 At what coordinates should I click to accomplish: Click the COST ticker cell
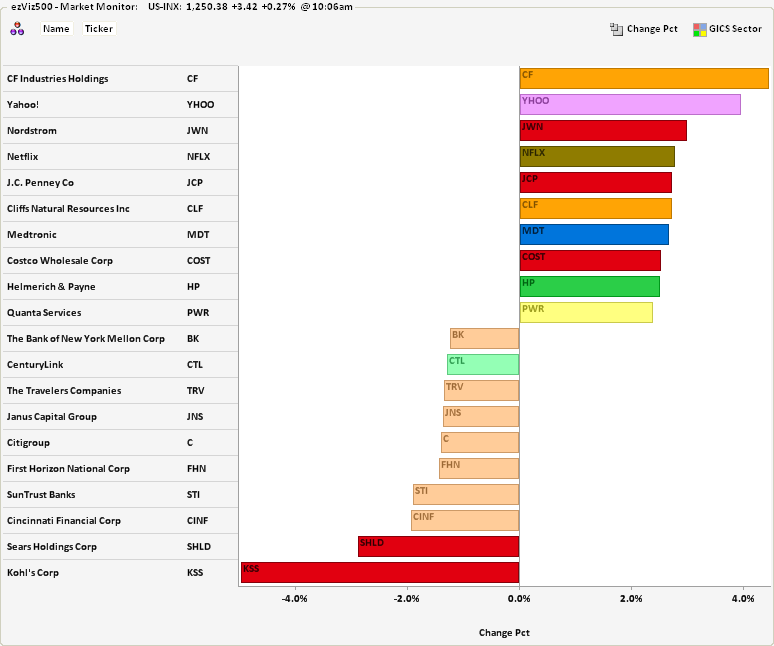[198, 261]
